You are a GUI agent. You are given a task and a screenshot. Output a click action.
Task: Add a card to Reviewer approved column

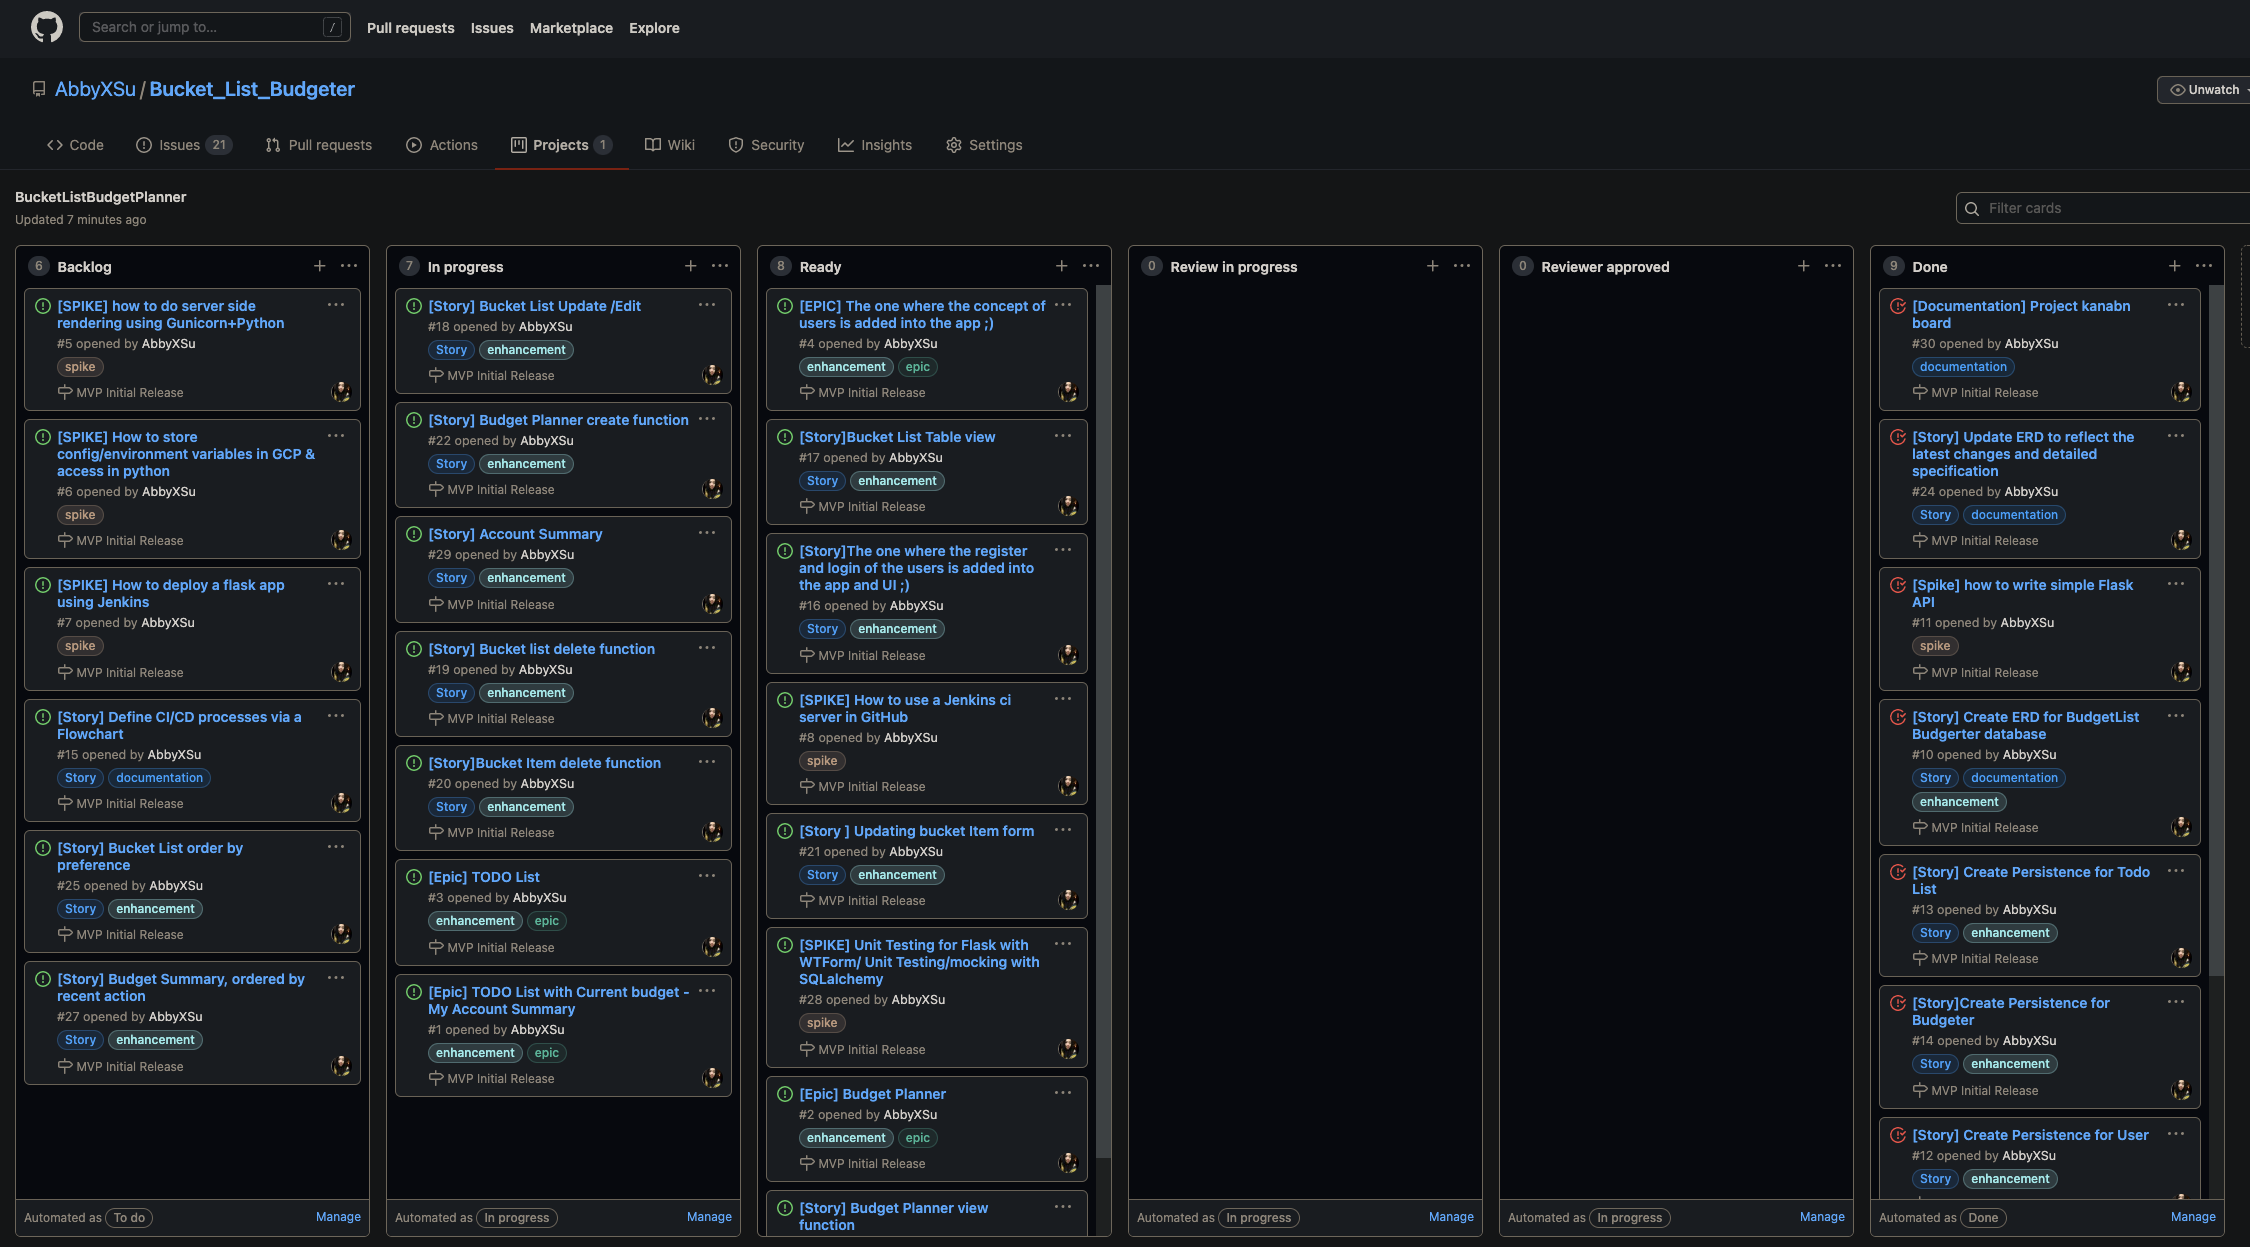1804,266
